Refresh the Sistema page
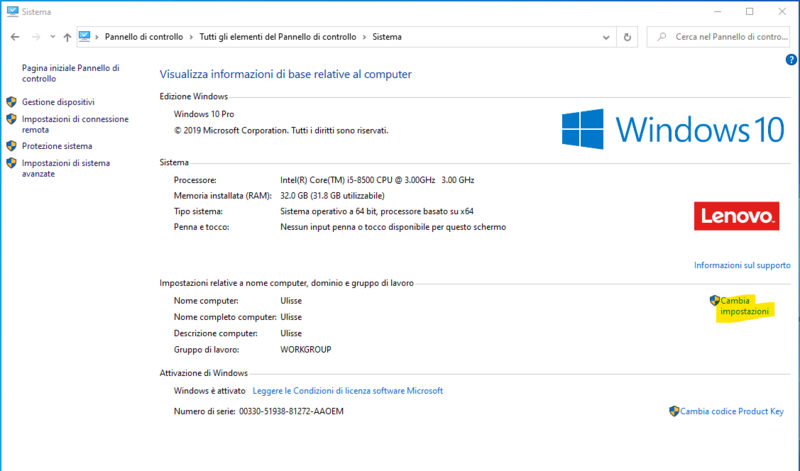Image resolution: width=800 pixels, height=471 pixels. point(627,37)
